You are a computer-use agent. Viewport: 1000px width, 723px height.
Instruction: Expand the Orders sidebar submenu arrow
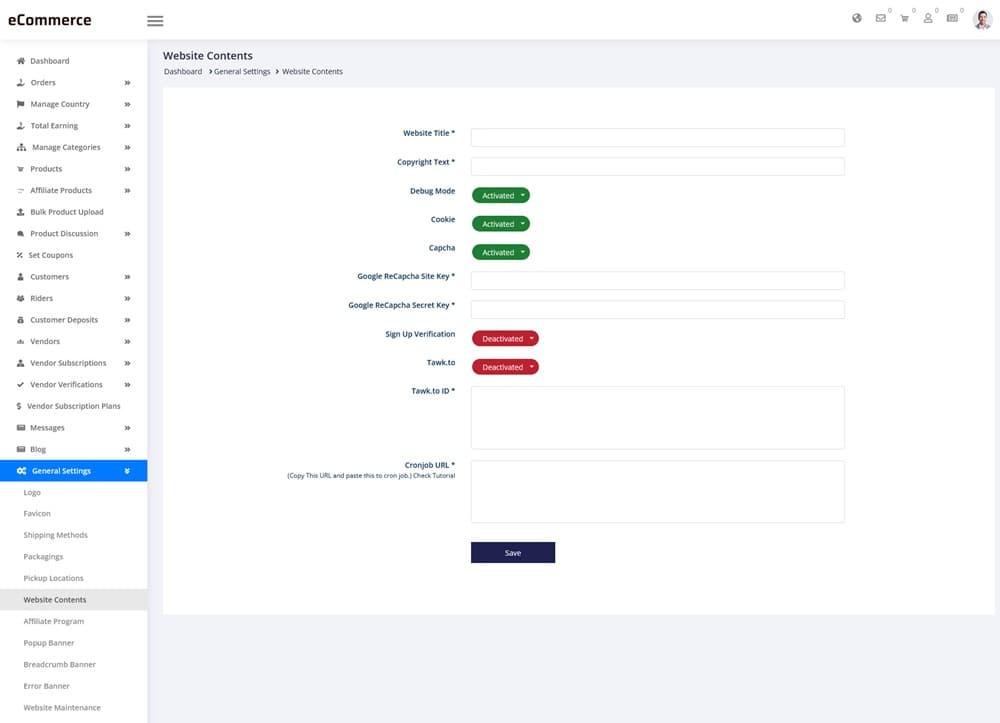(x=127, y=83)
